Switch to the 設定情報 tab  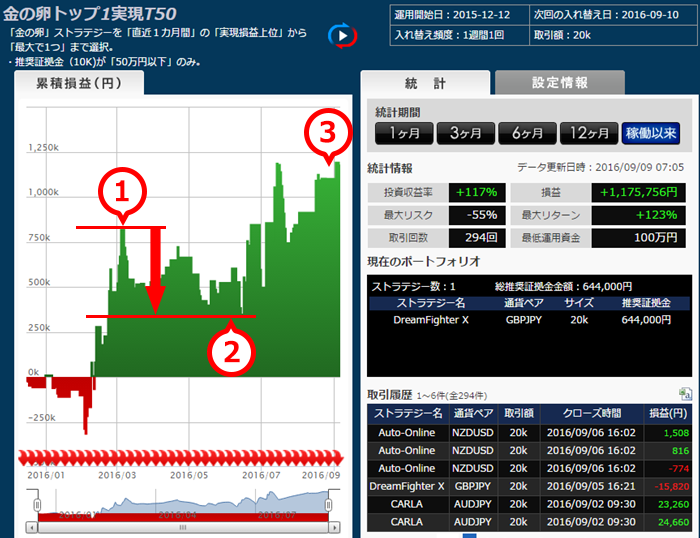(x=559, y=83)
